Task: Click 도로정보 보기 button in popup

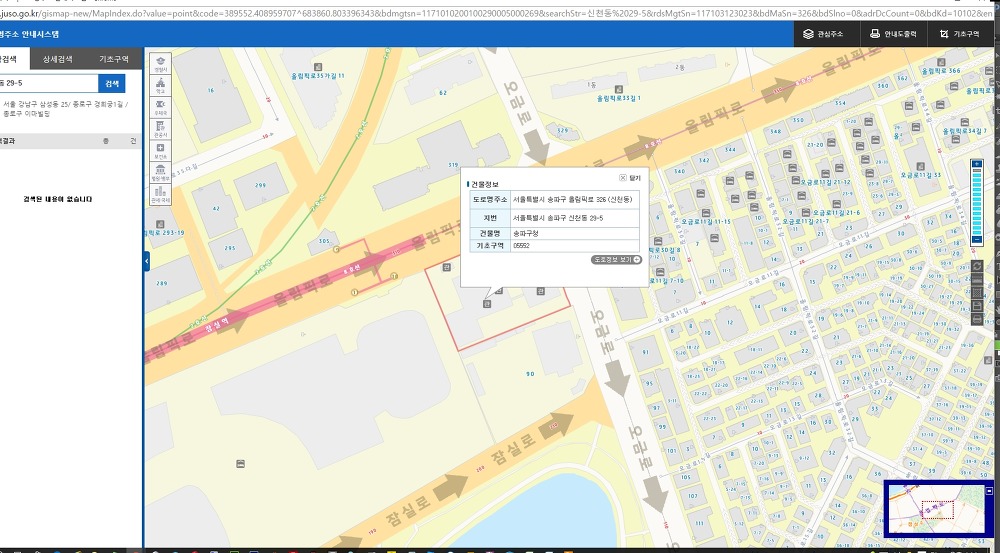Action: (x=616, y=260)
